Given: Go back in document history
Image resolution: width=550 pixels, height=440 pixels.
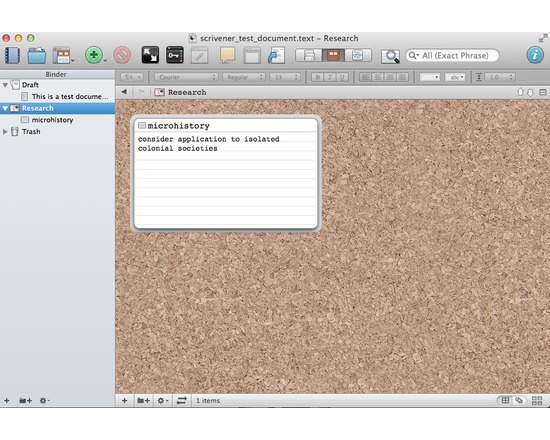Looking at the screenshot, I should (124, 92).
